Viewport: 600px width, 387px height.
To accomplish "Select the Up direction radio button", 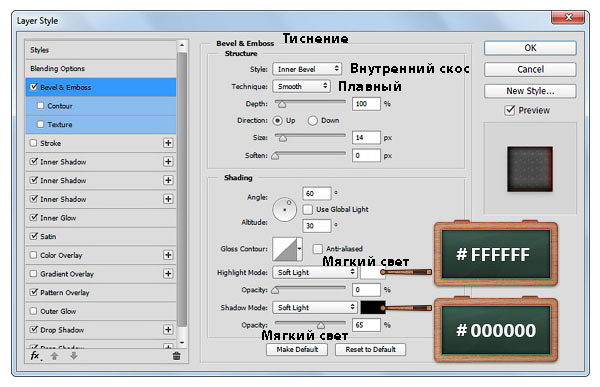I will pyautogui.click(x=277, y=121).
